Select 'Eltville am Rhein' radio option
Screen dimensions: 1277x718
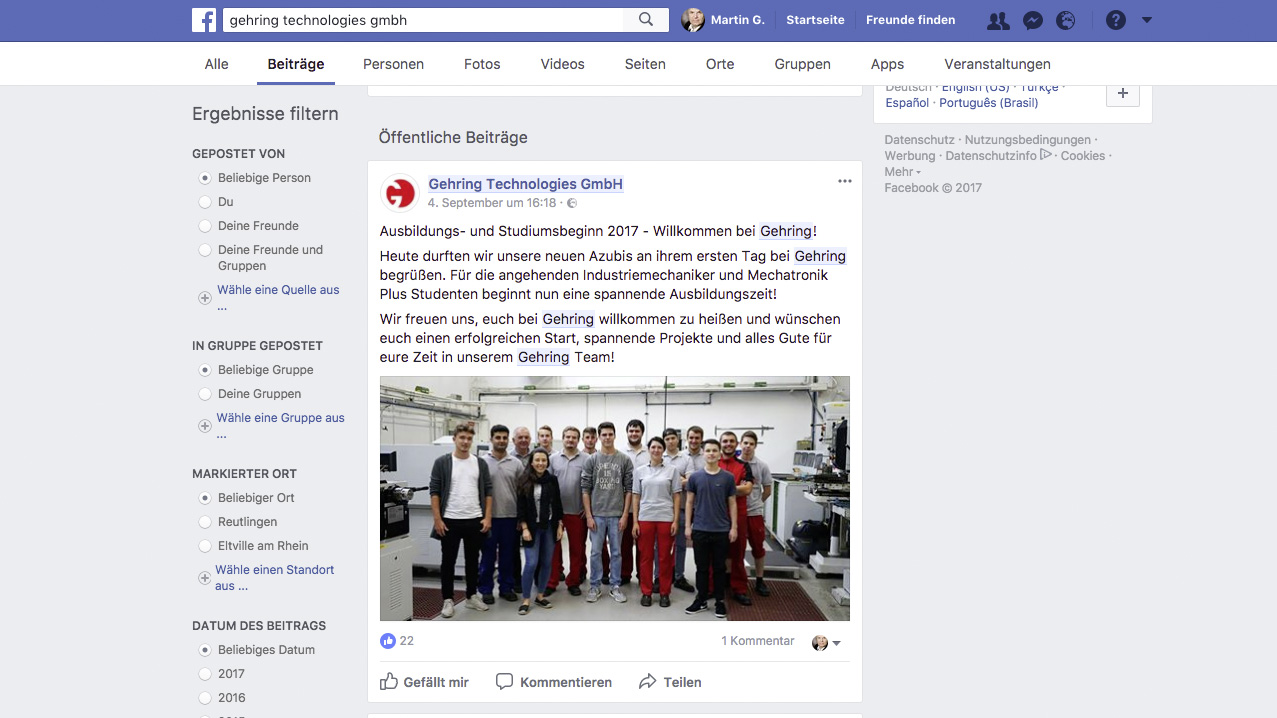pos(205,546)
